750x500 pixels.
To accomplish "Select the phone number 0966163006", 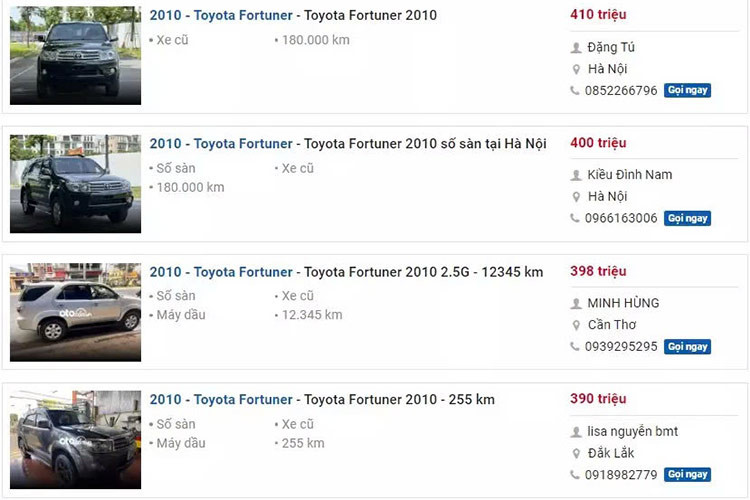I will 621,219.
